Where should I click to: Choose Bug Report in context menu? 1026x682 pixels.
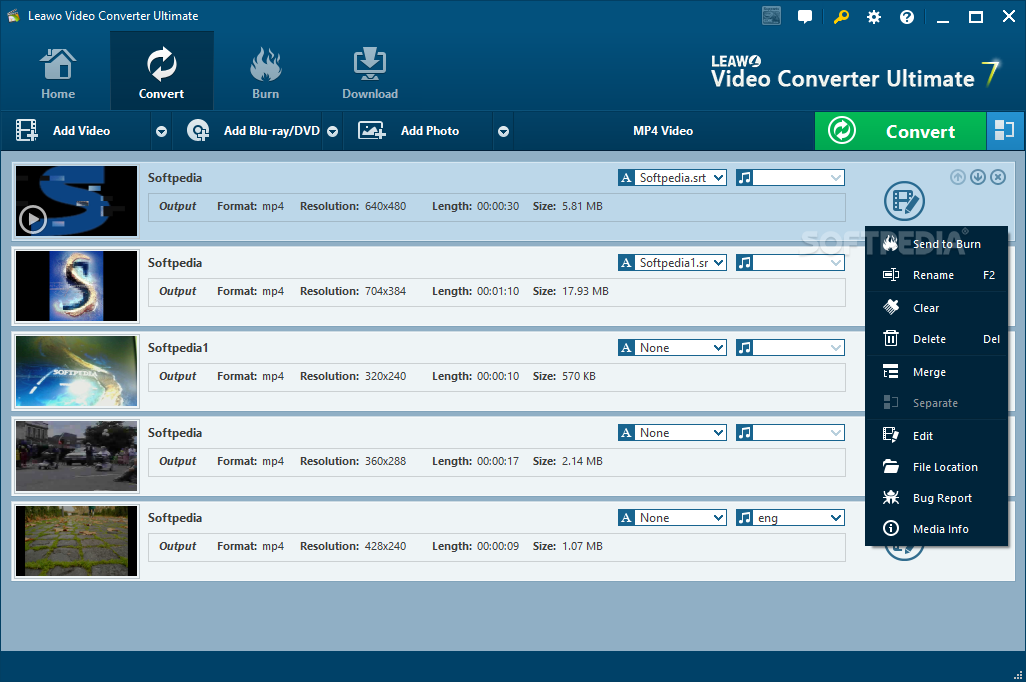[x=936, y=498]
